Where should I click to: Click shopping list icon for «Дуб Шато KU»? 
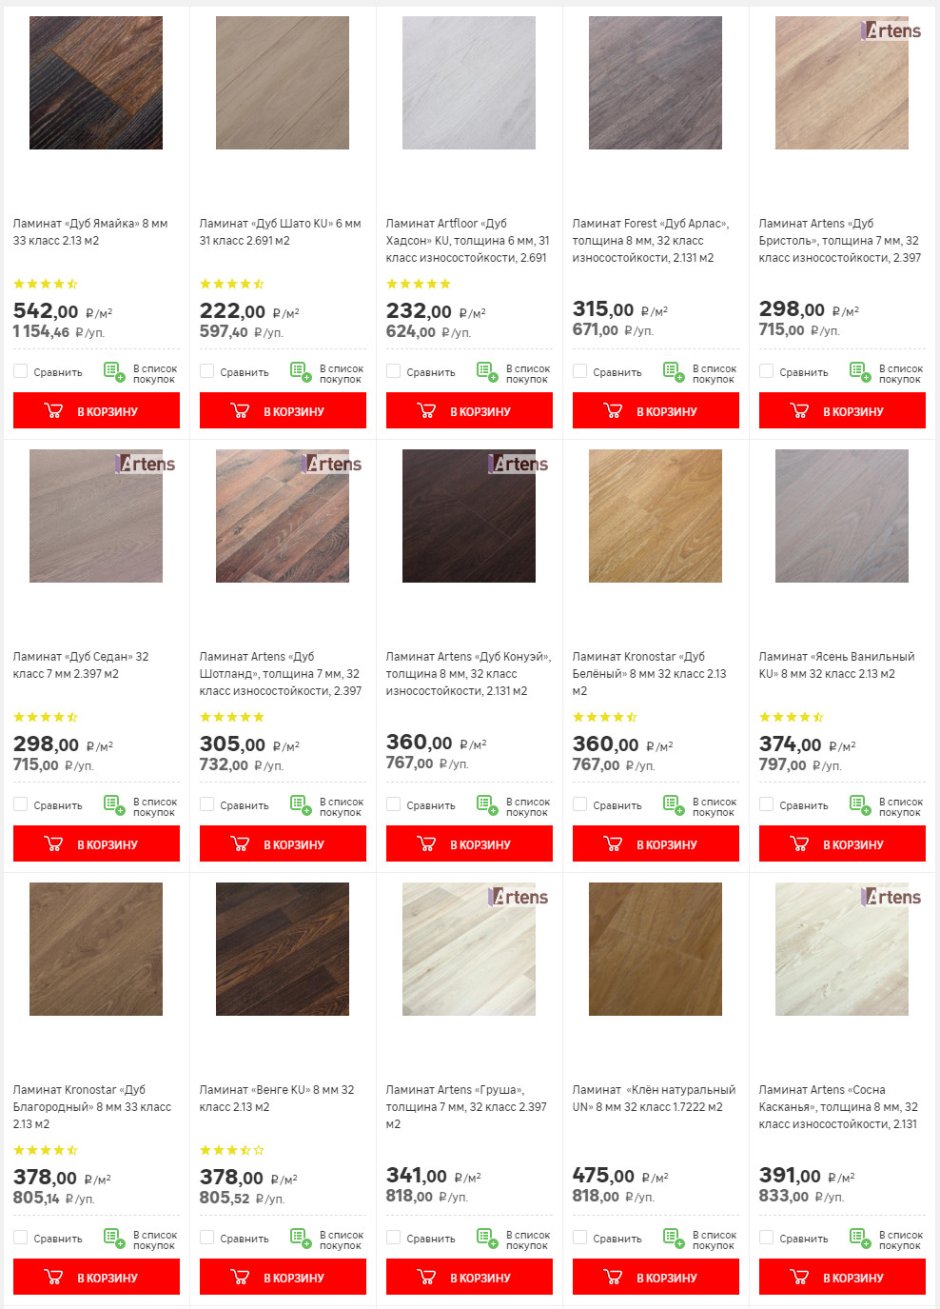click(301, 372)
